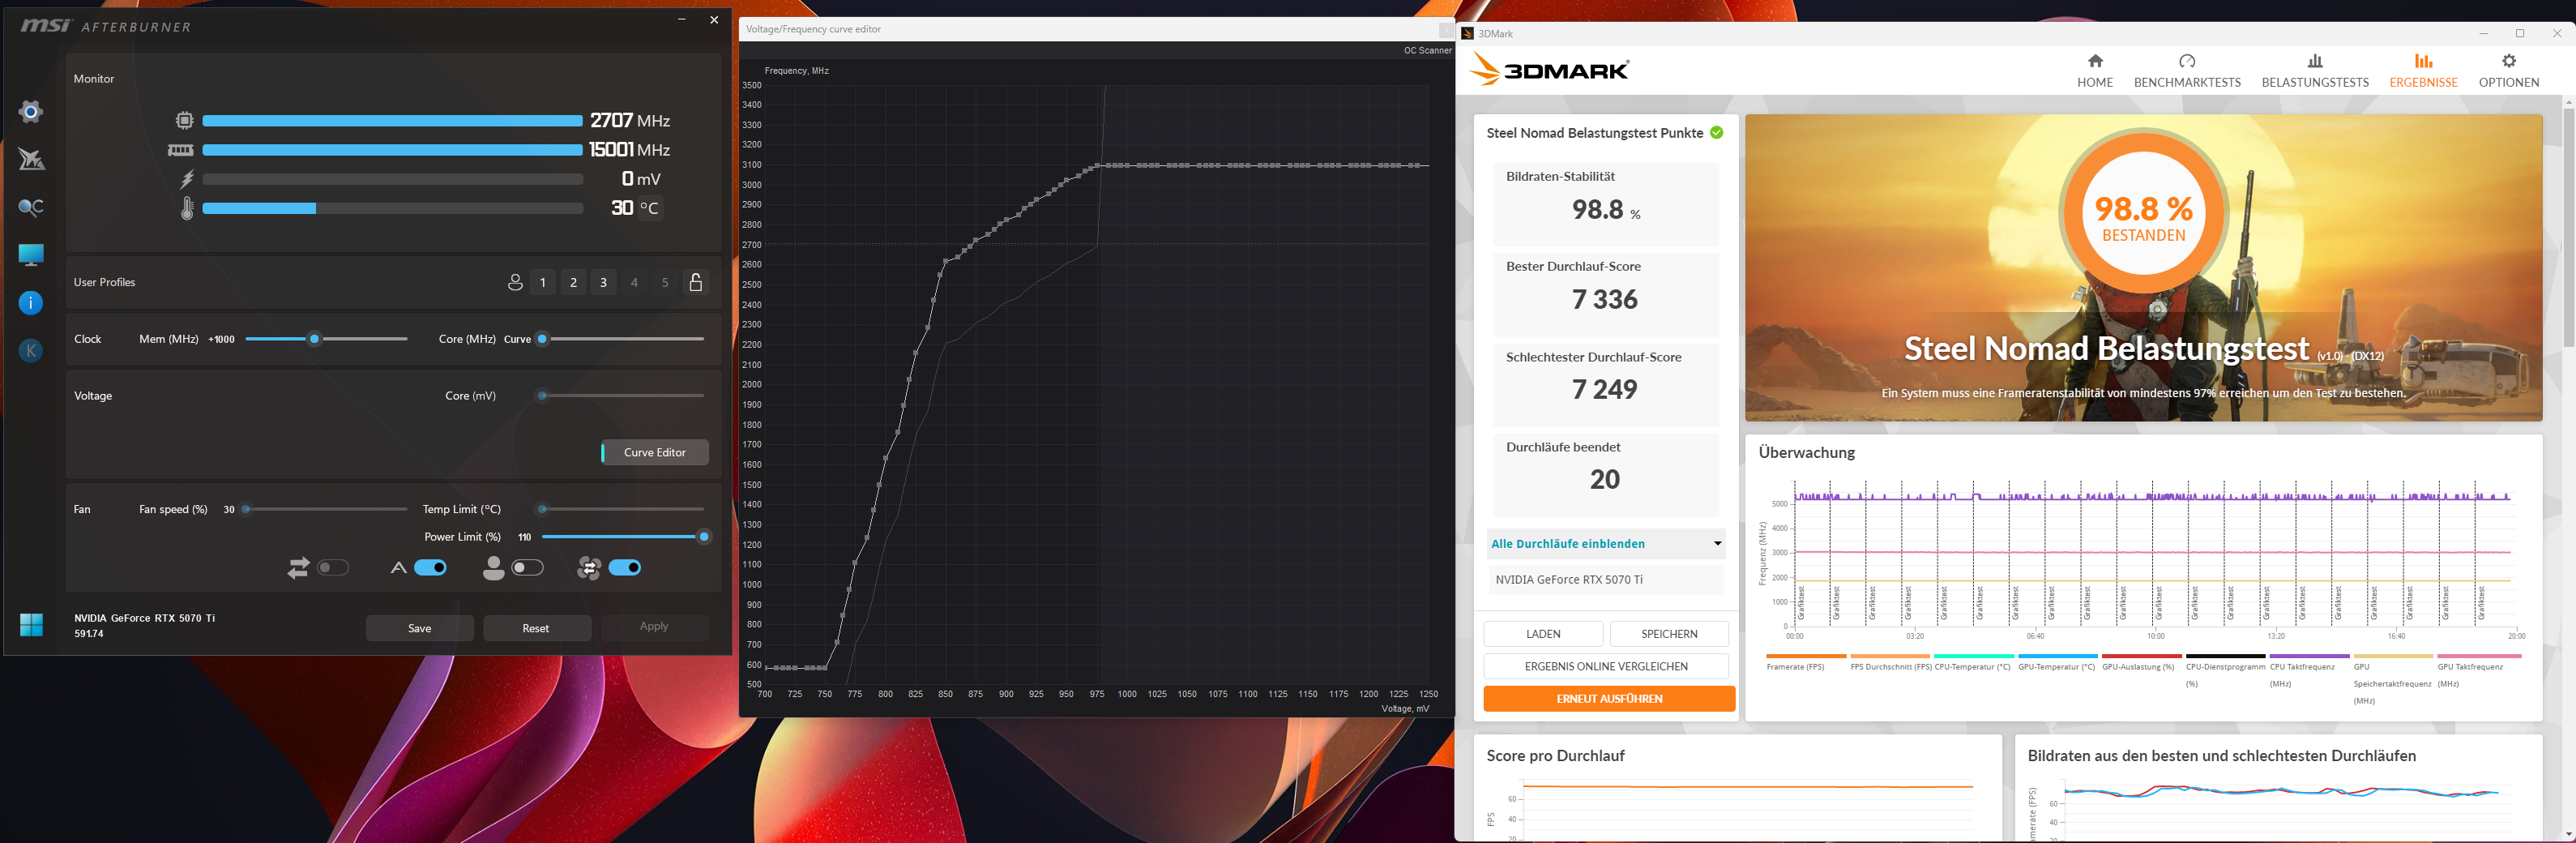Click the curve point at 3100 MHz plateau start
Screen dimensions: 2576x843
tap(1098, 165)
